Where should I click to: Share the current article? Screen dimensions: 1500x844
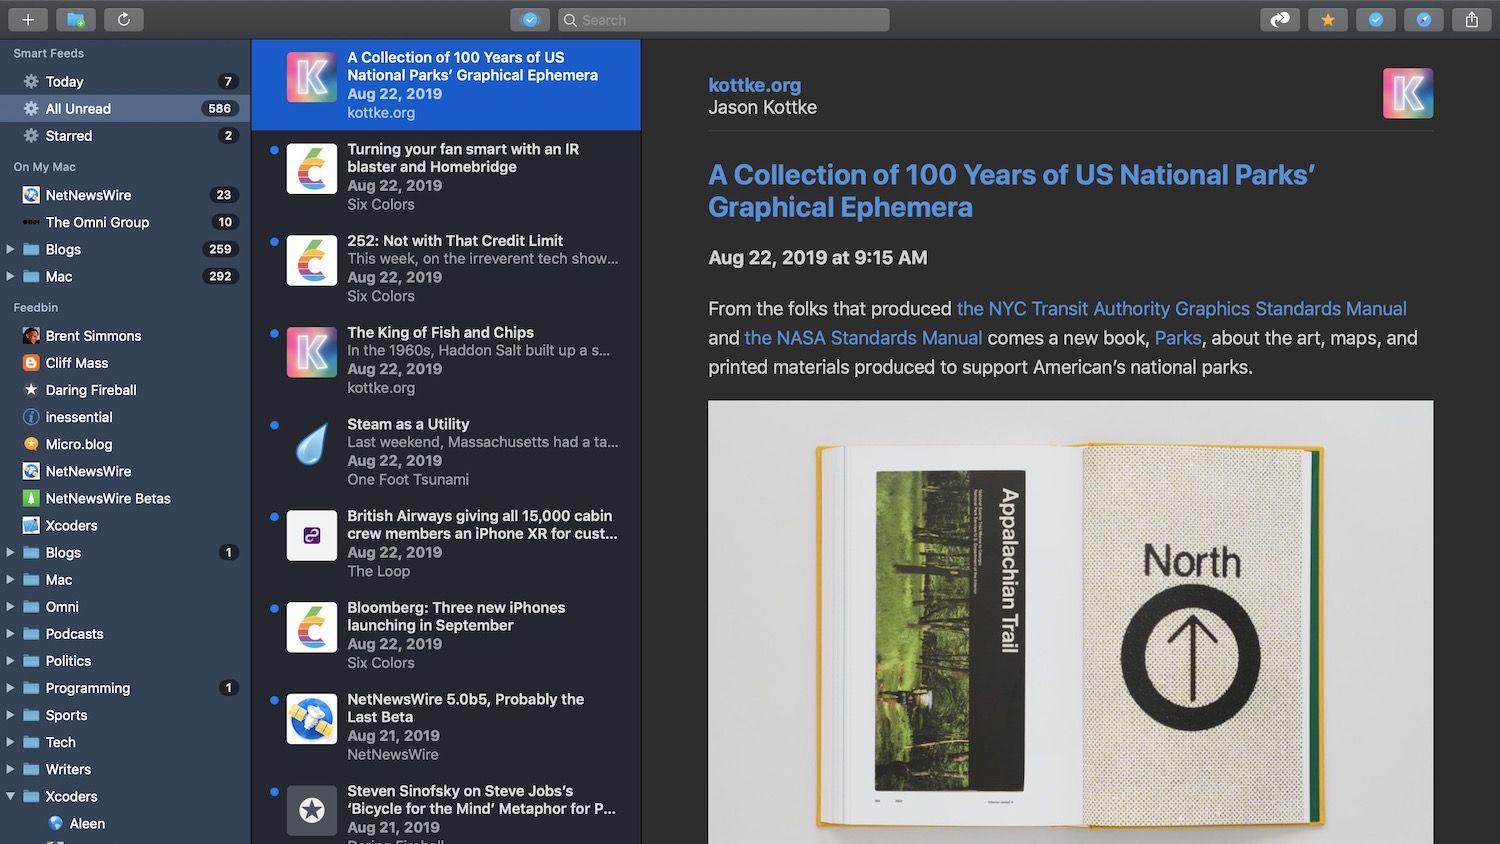[x=1471, y=19]
